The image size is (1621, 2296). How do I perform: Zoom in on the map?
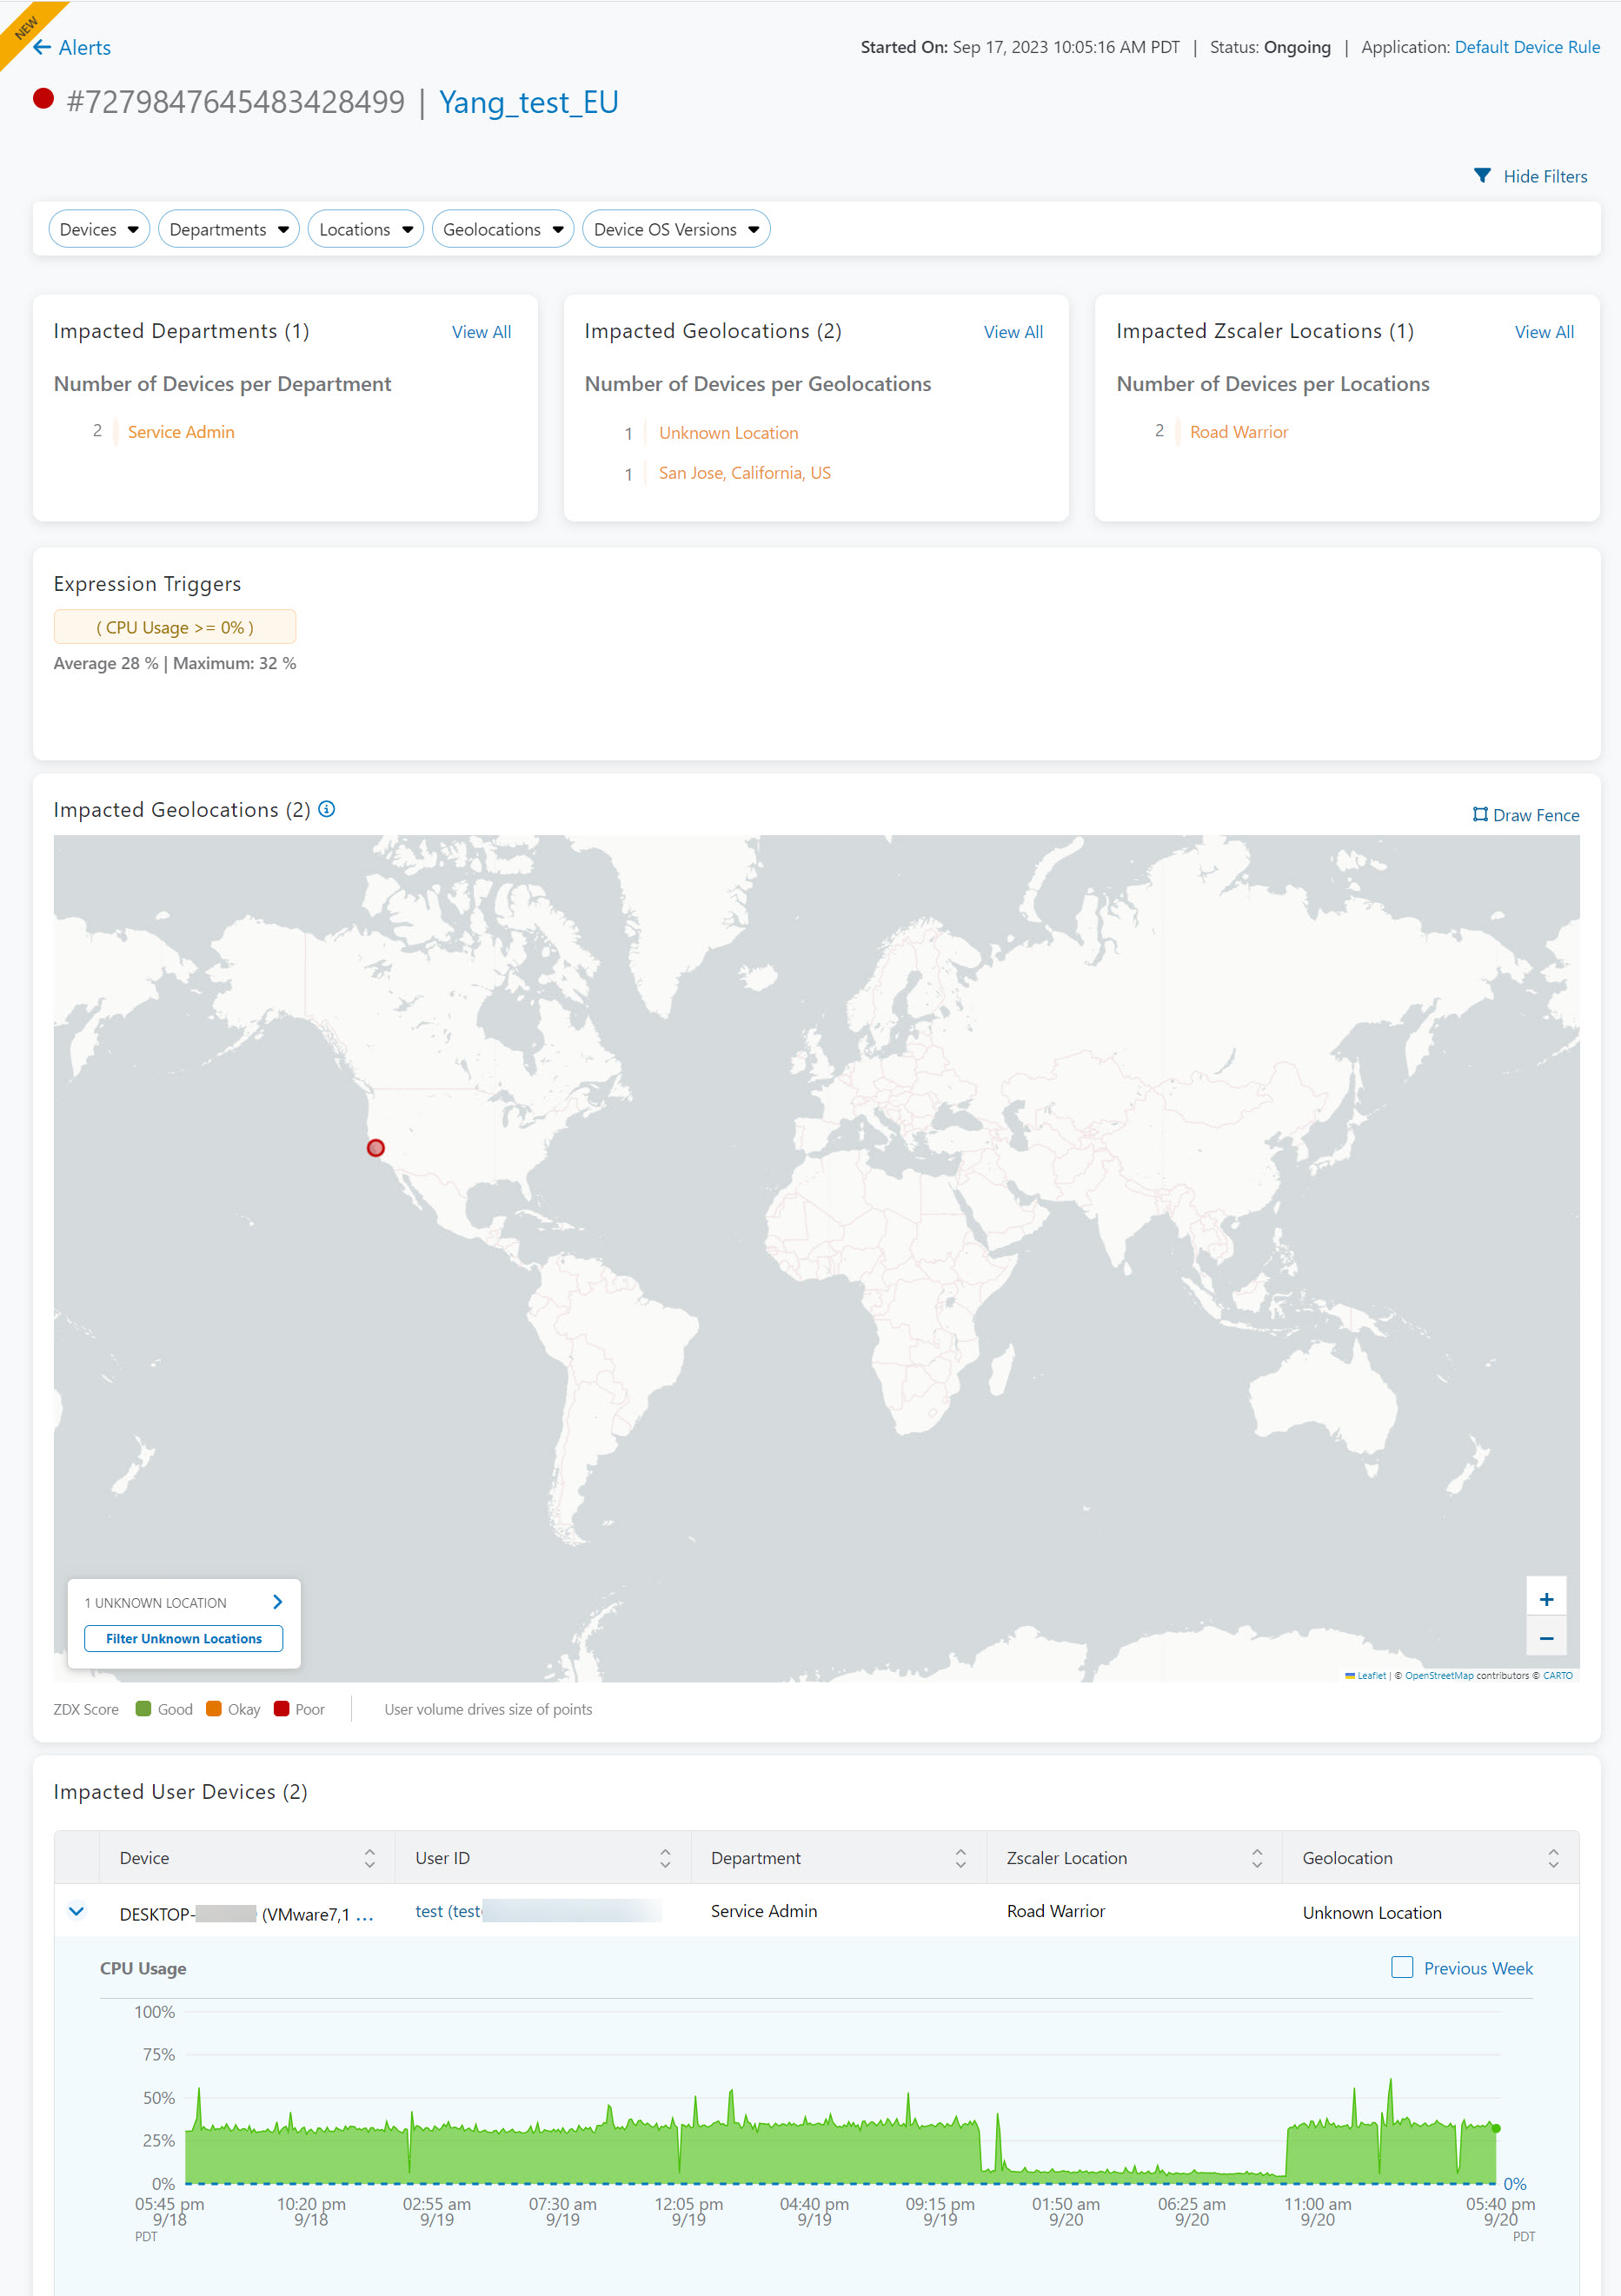point(1546,1599)
